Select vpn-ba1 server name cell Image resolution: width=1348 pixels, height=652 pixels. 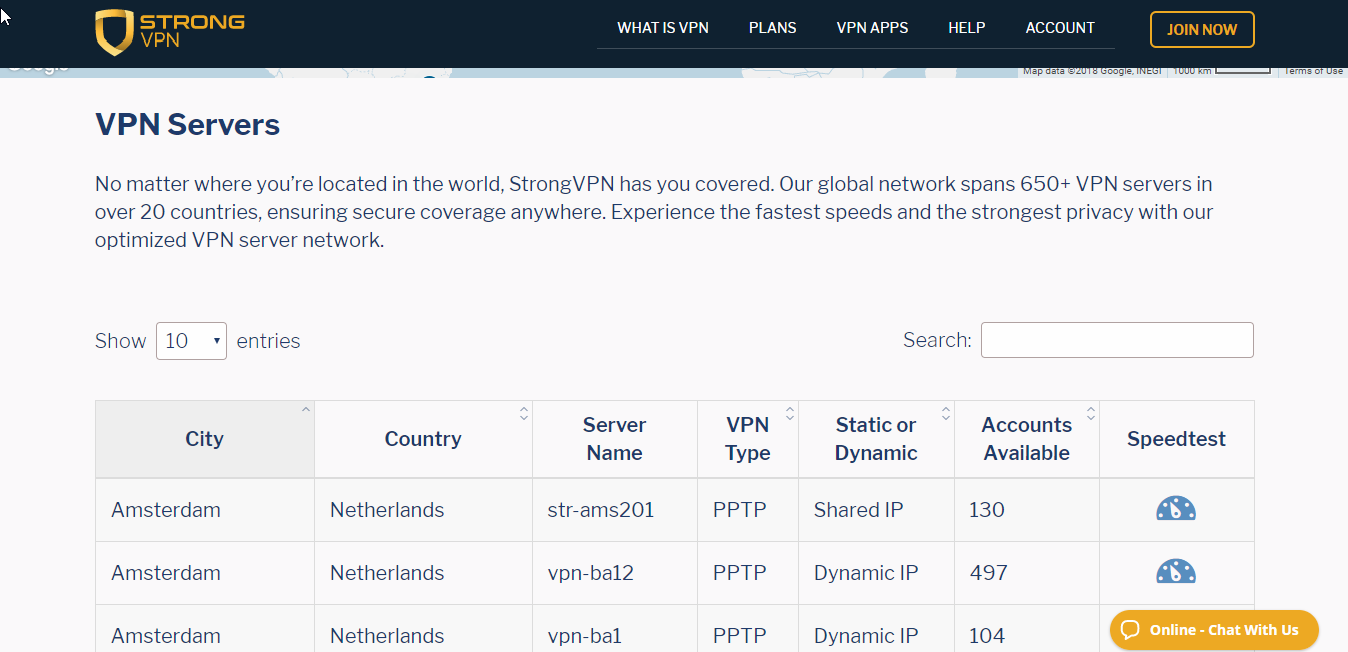(614, 629)
